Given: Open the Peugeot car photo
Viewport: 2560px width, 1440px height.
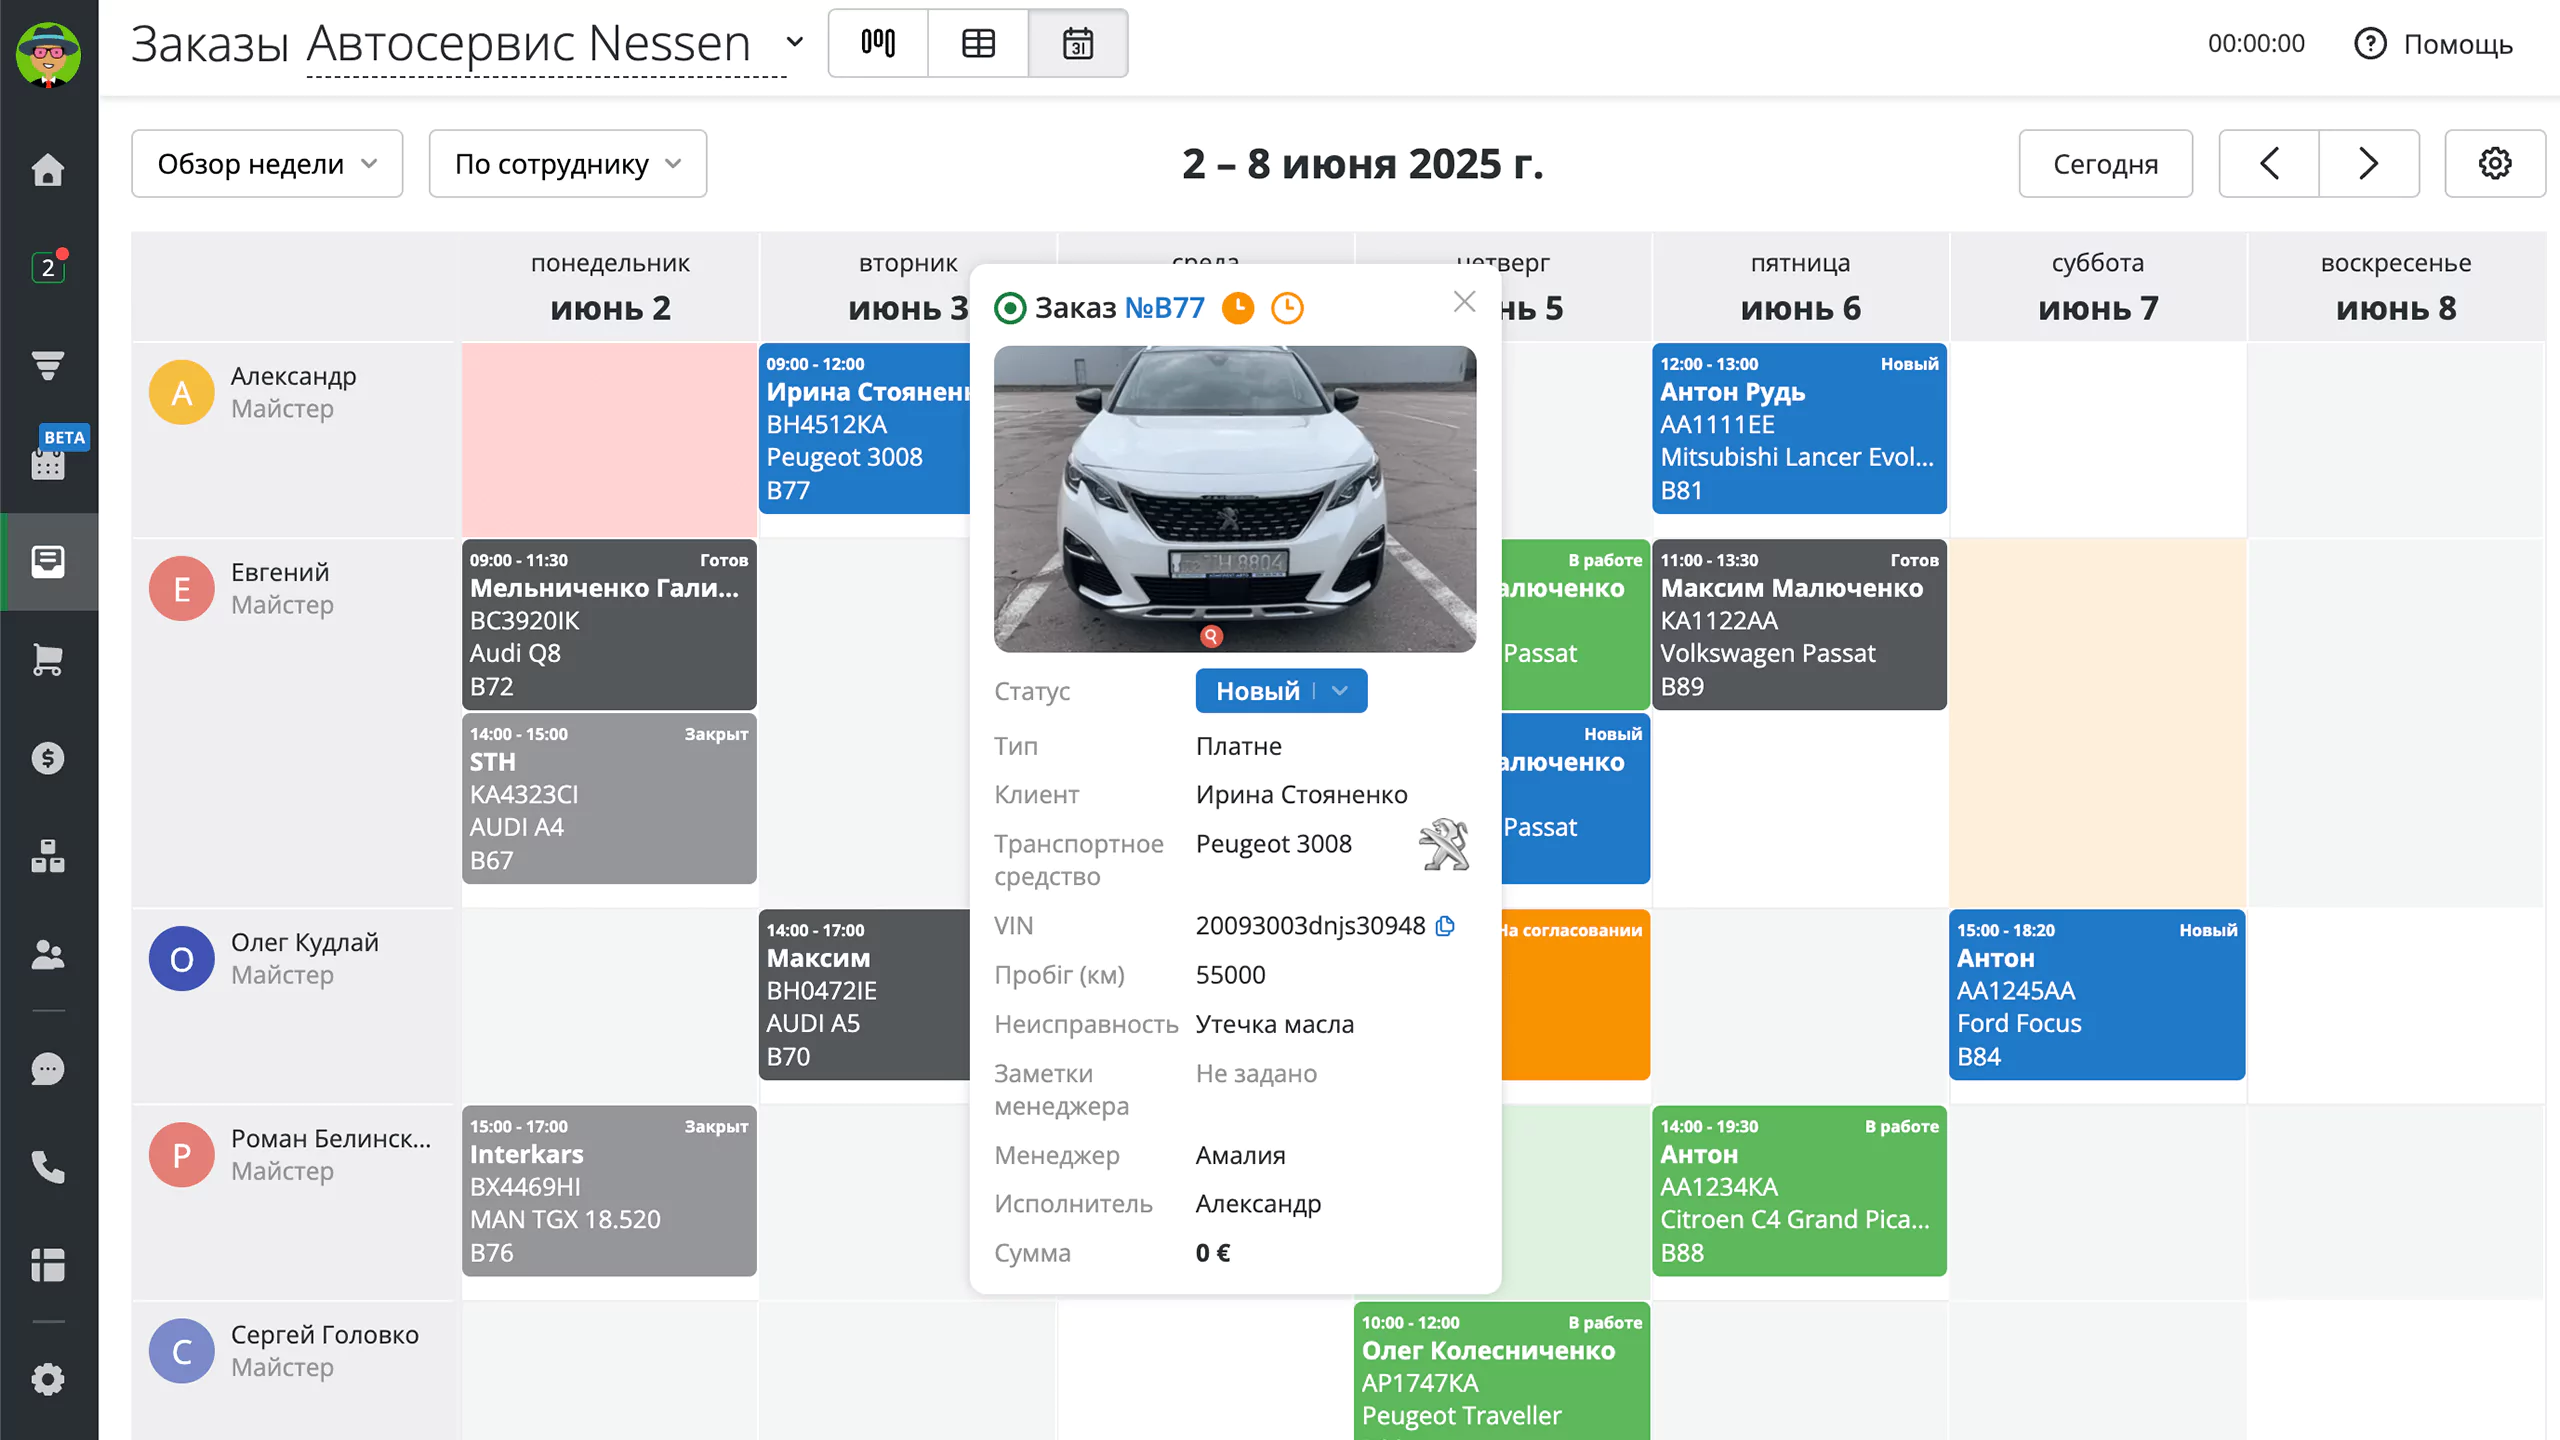Looking at the screenshot, I should (1234, 498).
